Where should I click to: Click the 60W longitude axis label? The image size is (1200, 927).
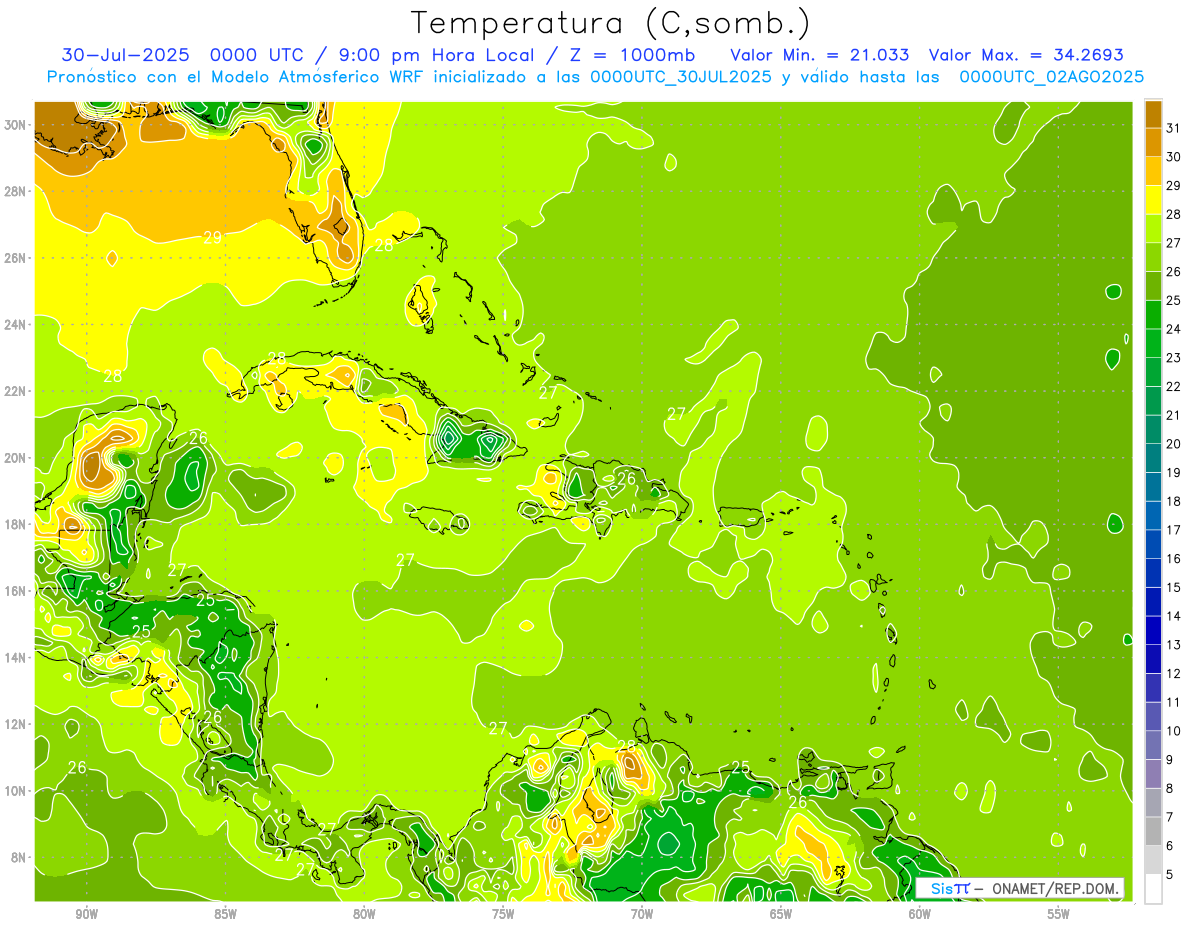tap(920, 914)
